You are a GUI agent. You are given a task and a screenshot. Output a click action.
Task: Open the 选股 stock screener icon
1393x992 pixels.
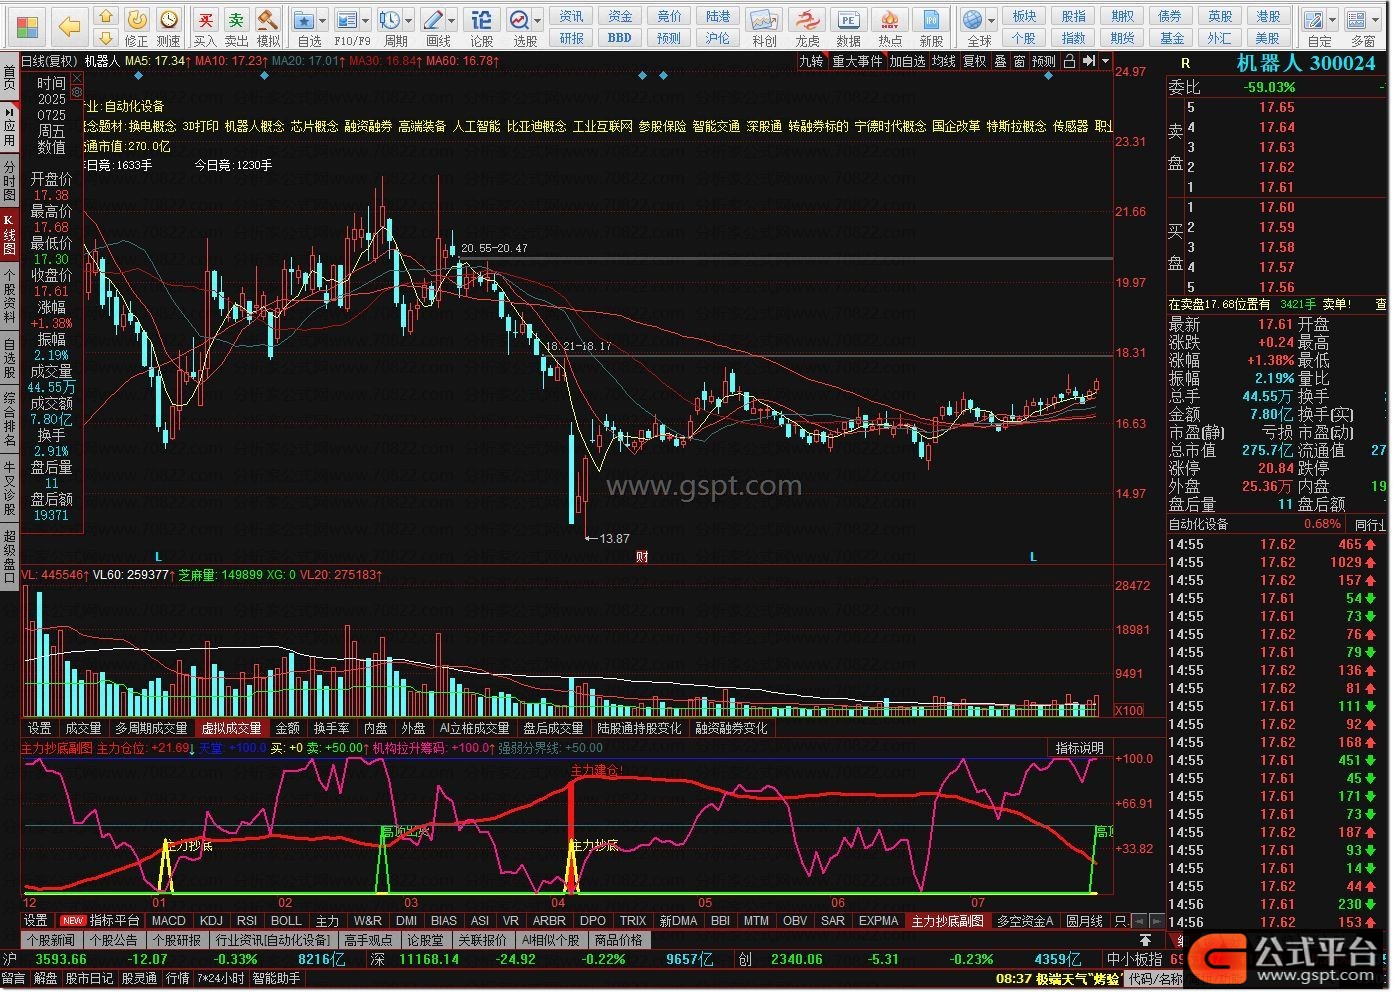point(521,28)
